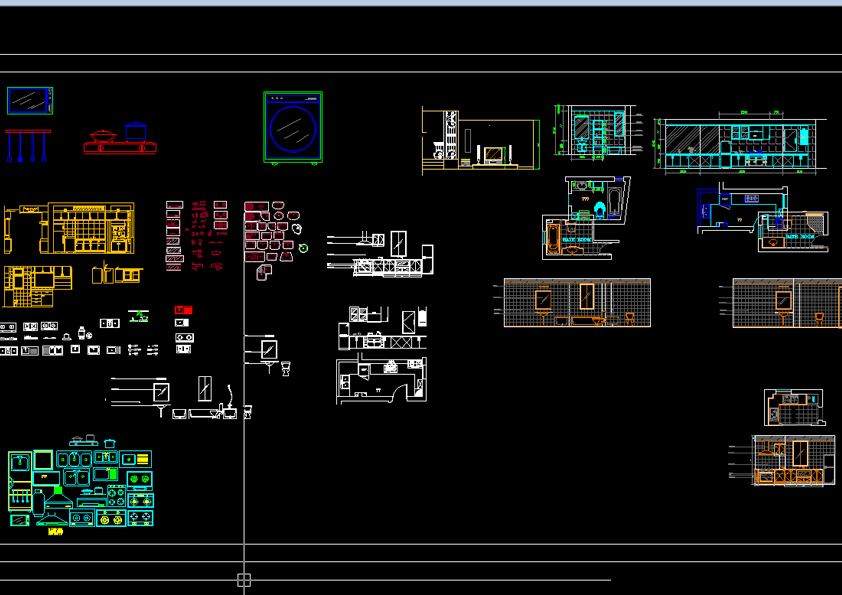Select the yellow-framed living room TV elevation
Screen dimensions: 842x595
click(481, 141)
